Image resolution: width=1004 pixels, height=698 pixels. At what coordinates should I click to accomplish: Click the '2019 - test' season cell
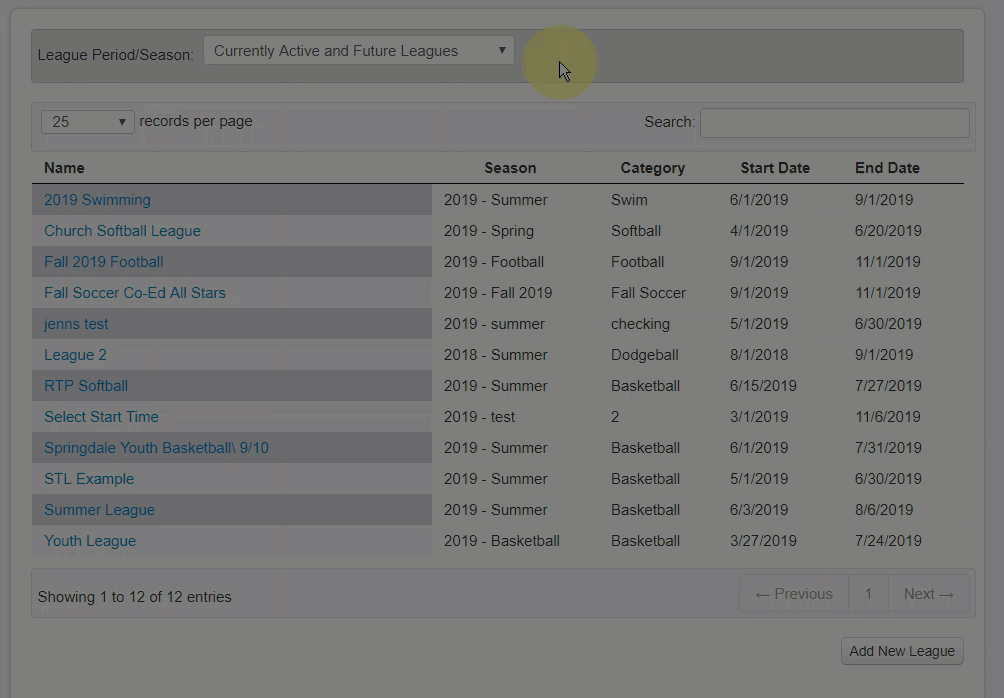(479, 417)
